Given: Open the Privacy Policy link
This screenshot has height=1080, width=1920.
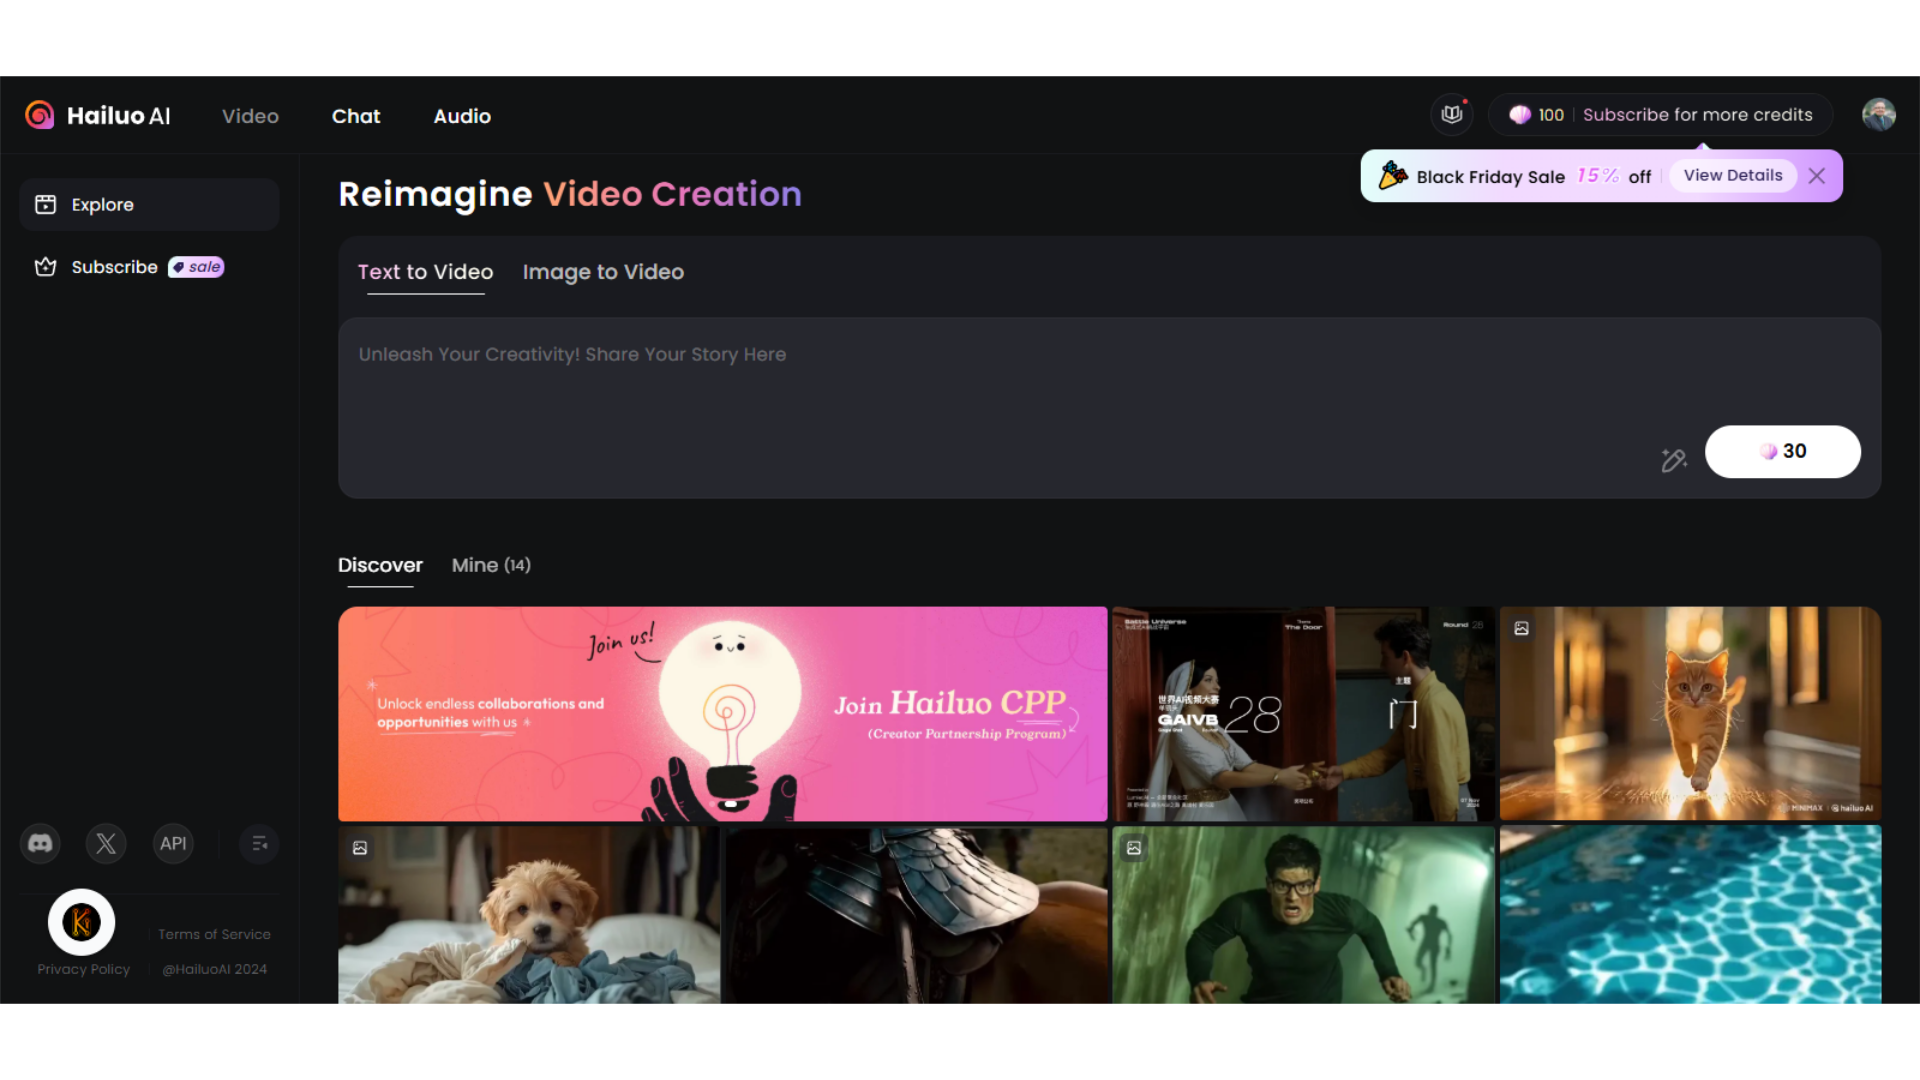Looking at the screenshot, I should [x=84, y=969].
